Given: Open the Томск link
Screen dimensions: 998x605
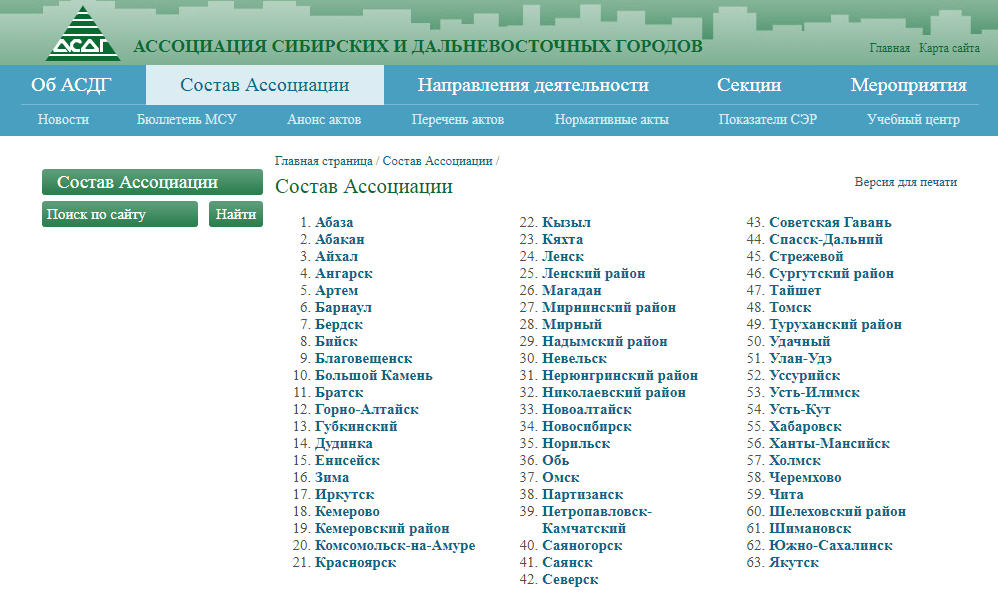Looking at the screenshot, I should tap(791, 307).
